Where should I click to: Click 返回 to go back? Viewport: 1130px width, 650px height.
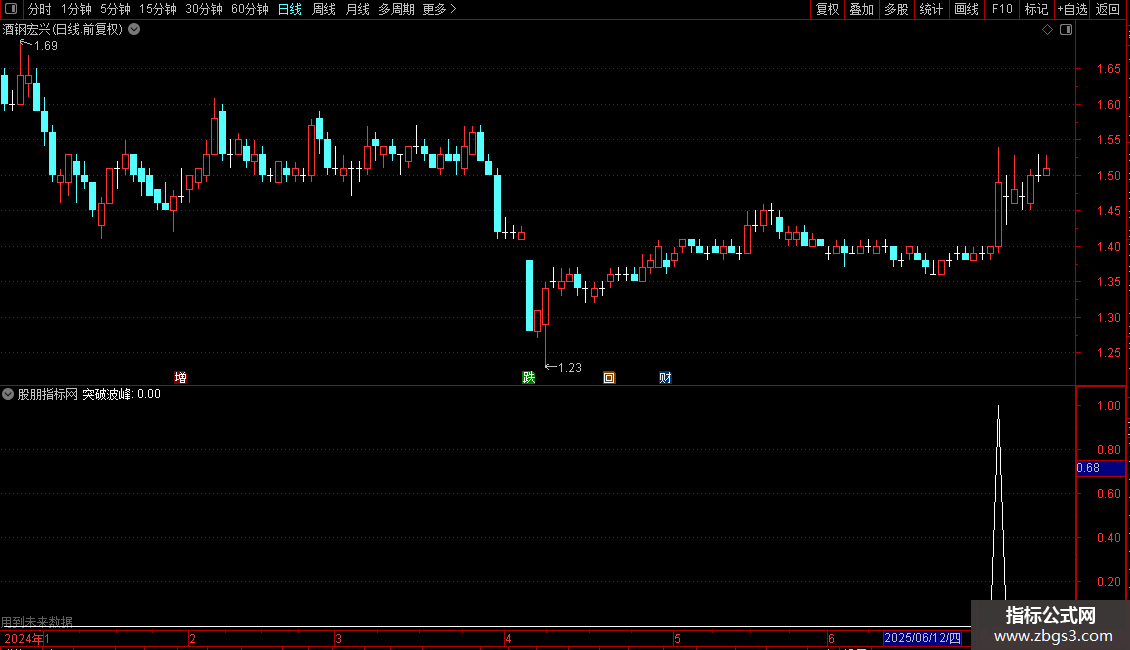[x=1108, y=9]
